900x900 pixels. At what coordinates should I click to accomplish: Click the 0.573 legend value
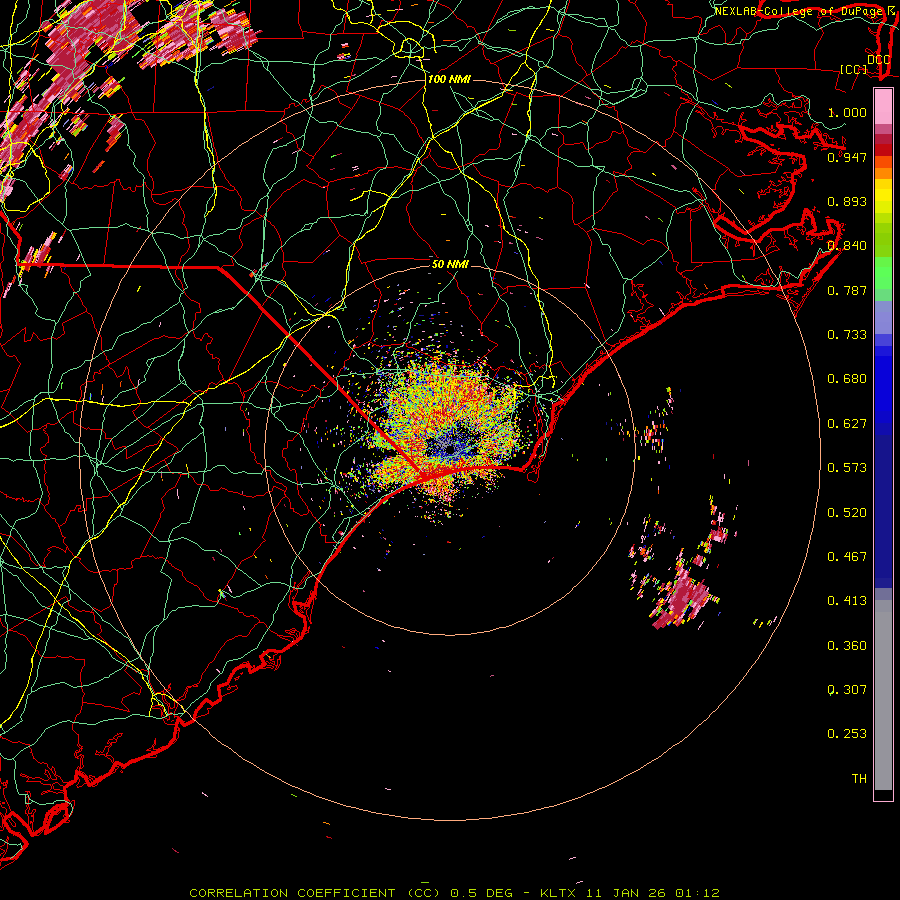click(847, 468)
